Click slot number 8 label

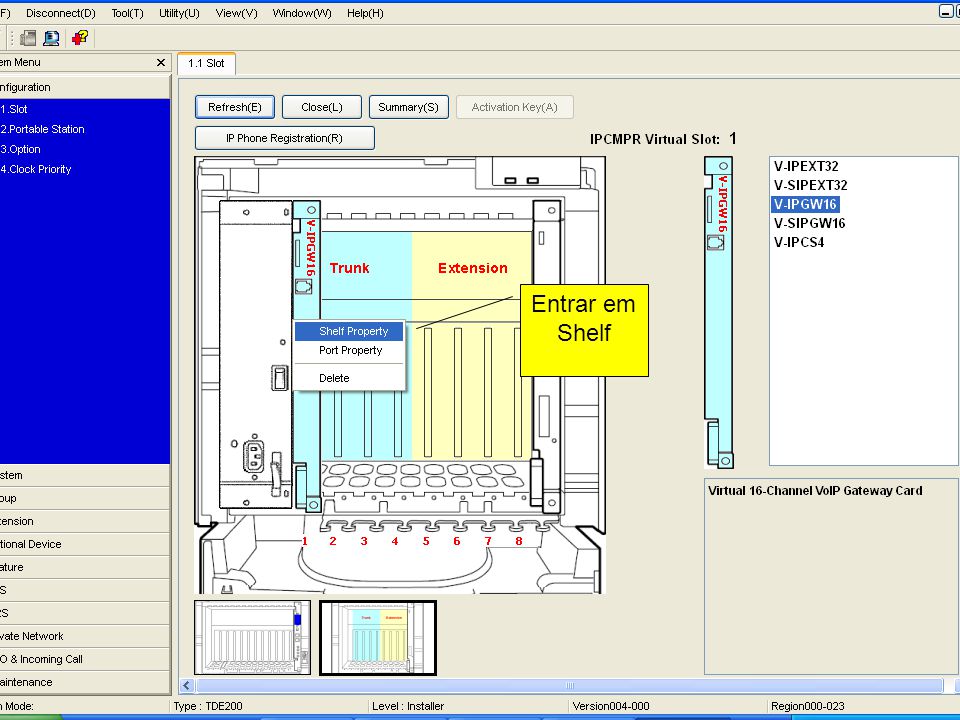tap(519, 541)
